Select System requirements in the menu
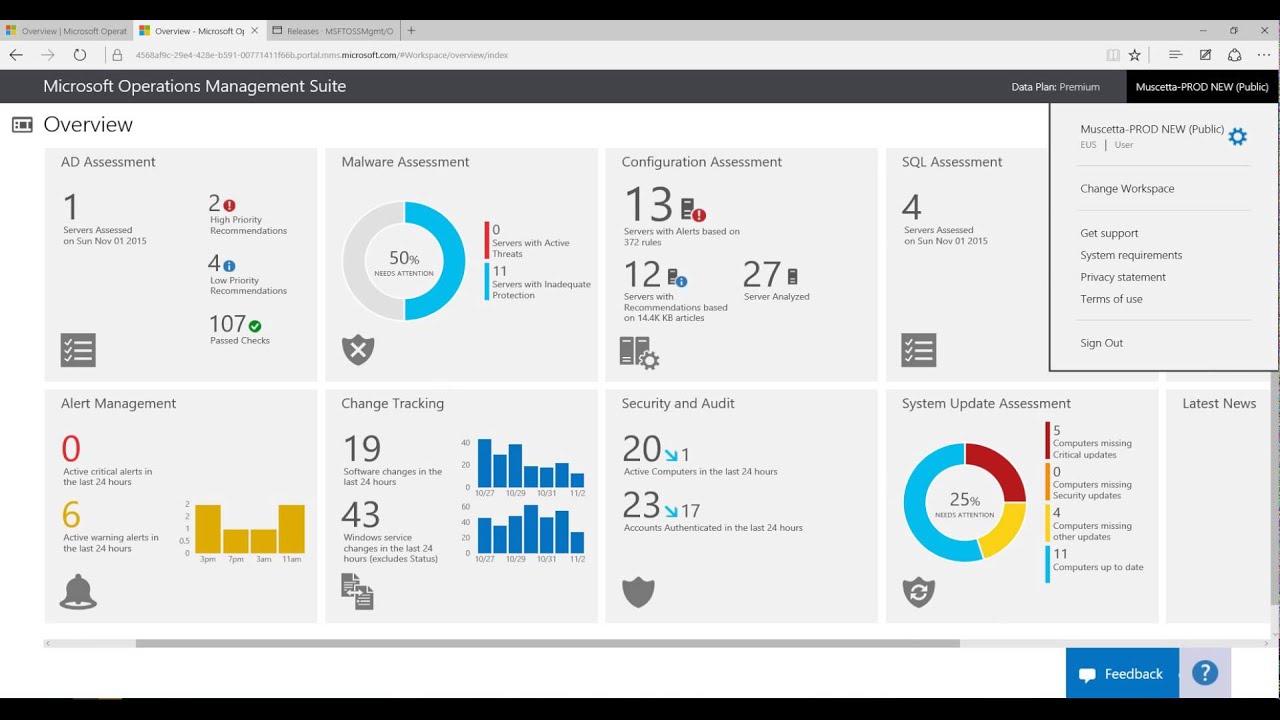Viewport: 1280px width, 720px height. 1131,255
